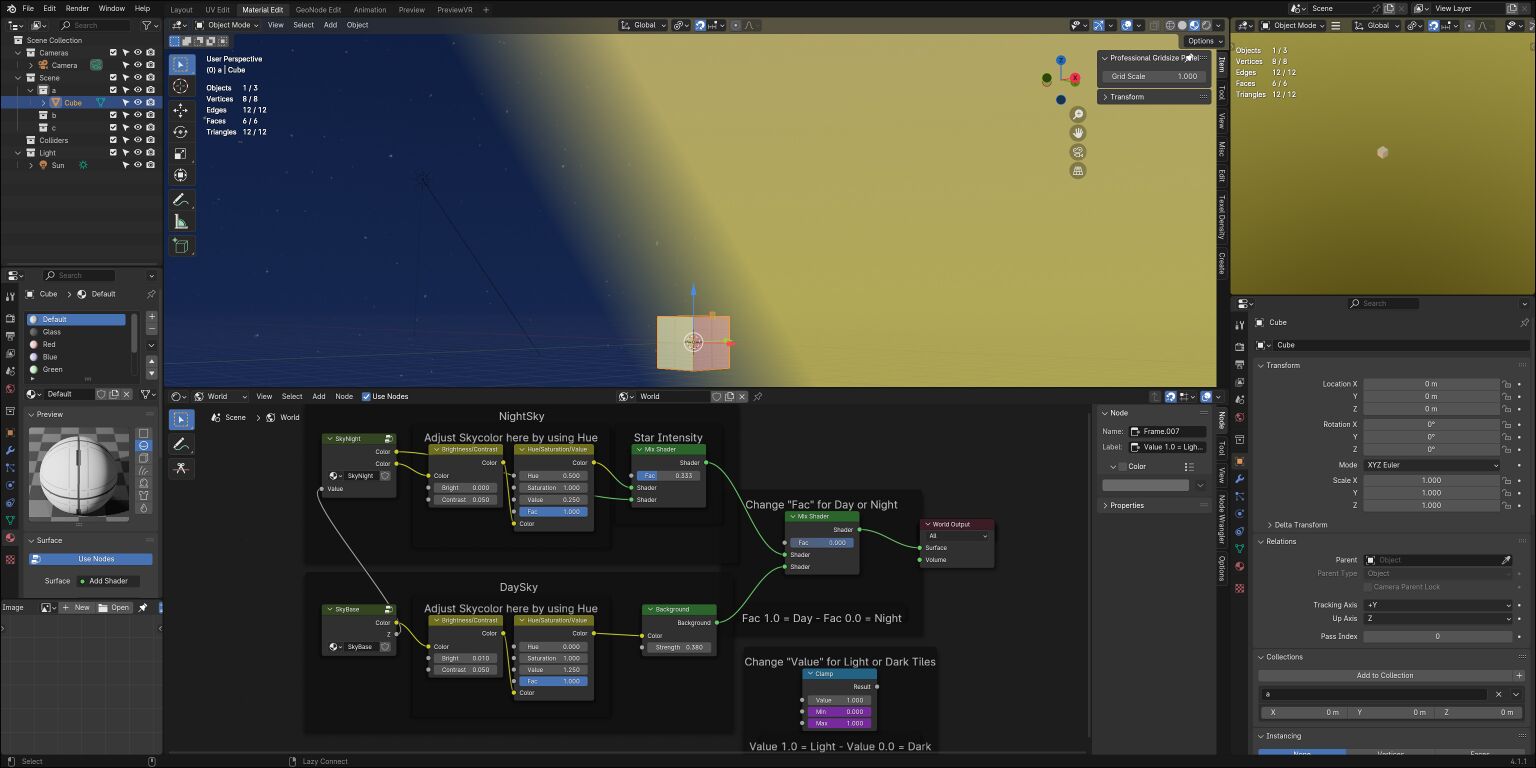Enable the Use Nodes checkbox in the shader editor
Viewport: 1536px width, 768px height.
pos(366,396)
